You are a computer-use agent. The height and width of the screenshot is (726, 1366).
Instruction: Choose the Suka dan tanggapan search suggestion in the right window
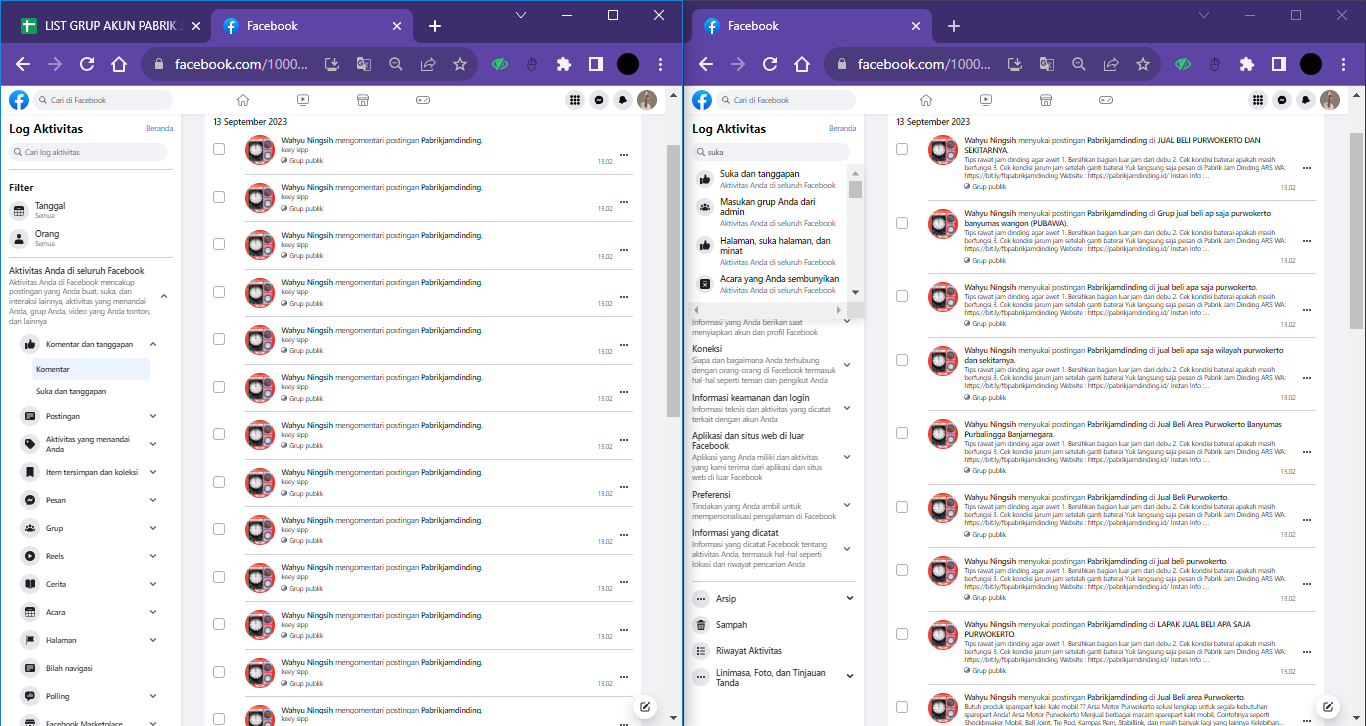point(769,179)
